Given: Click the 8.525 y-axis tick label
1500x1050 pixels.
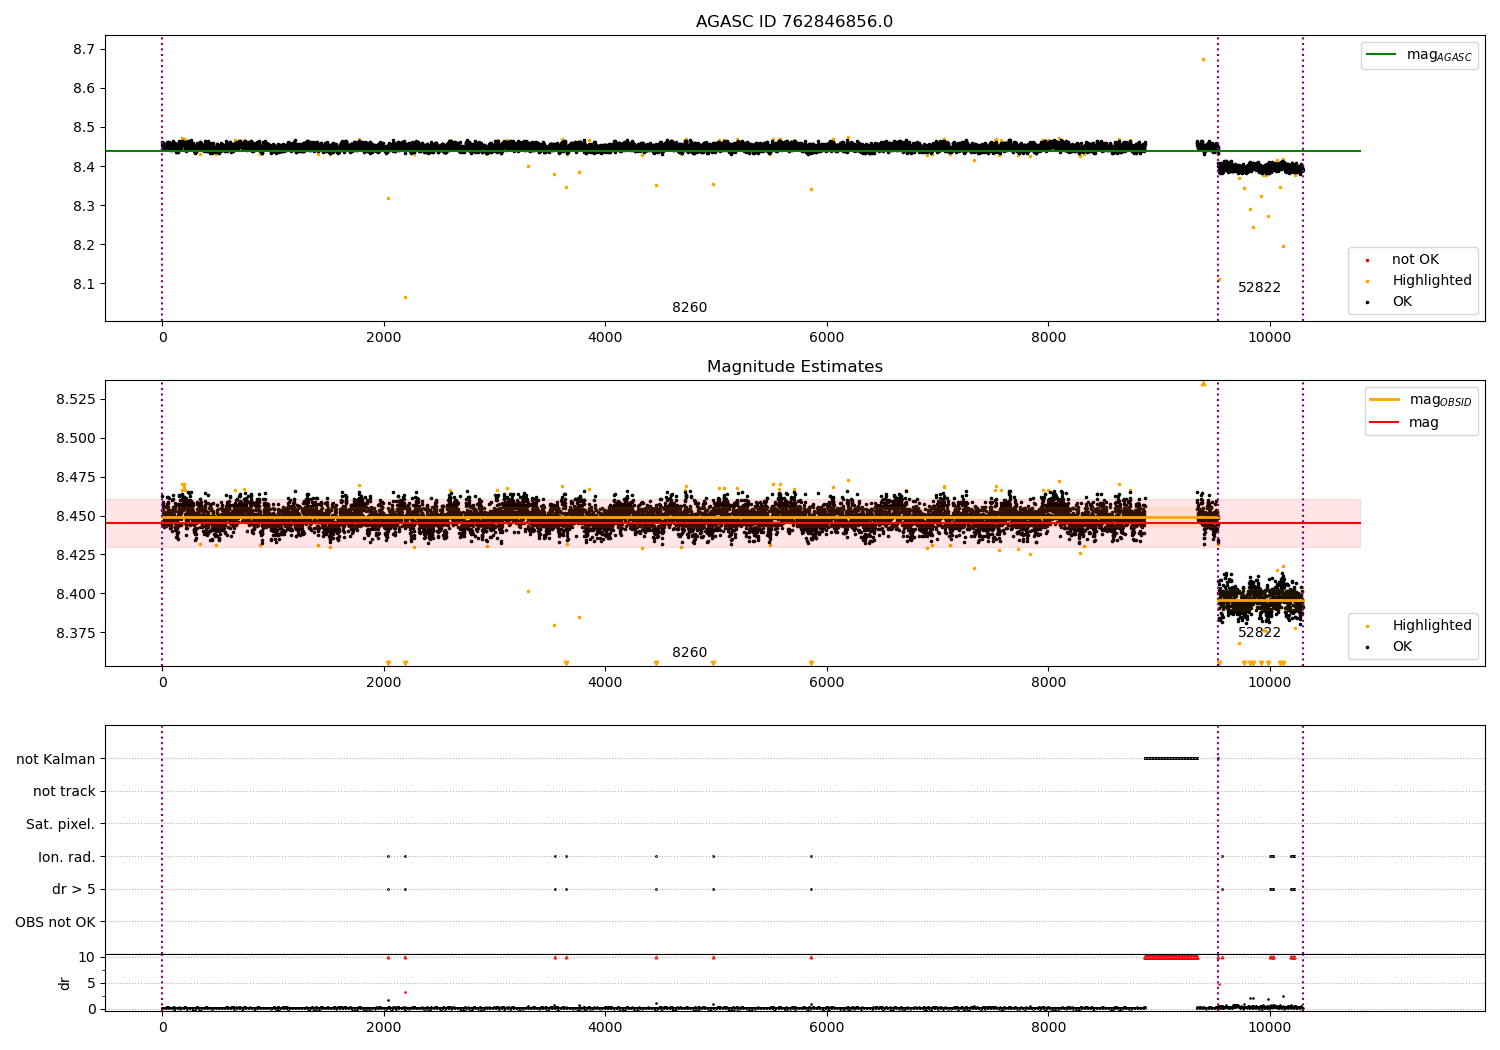Looking at the screenshot, I should point(76,399).
